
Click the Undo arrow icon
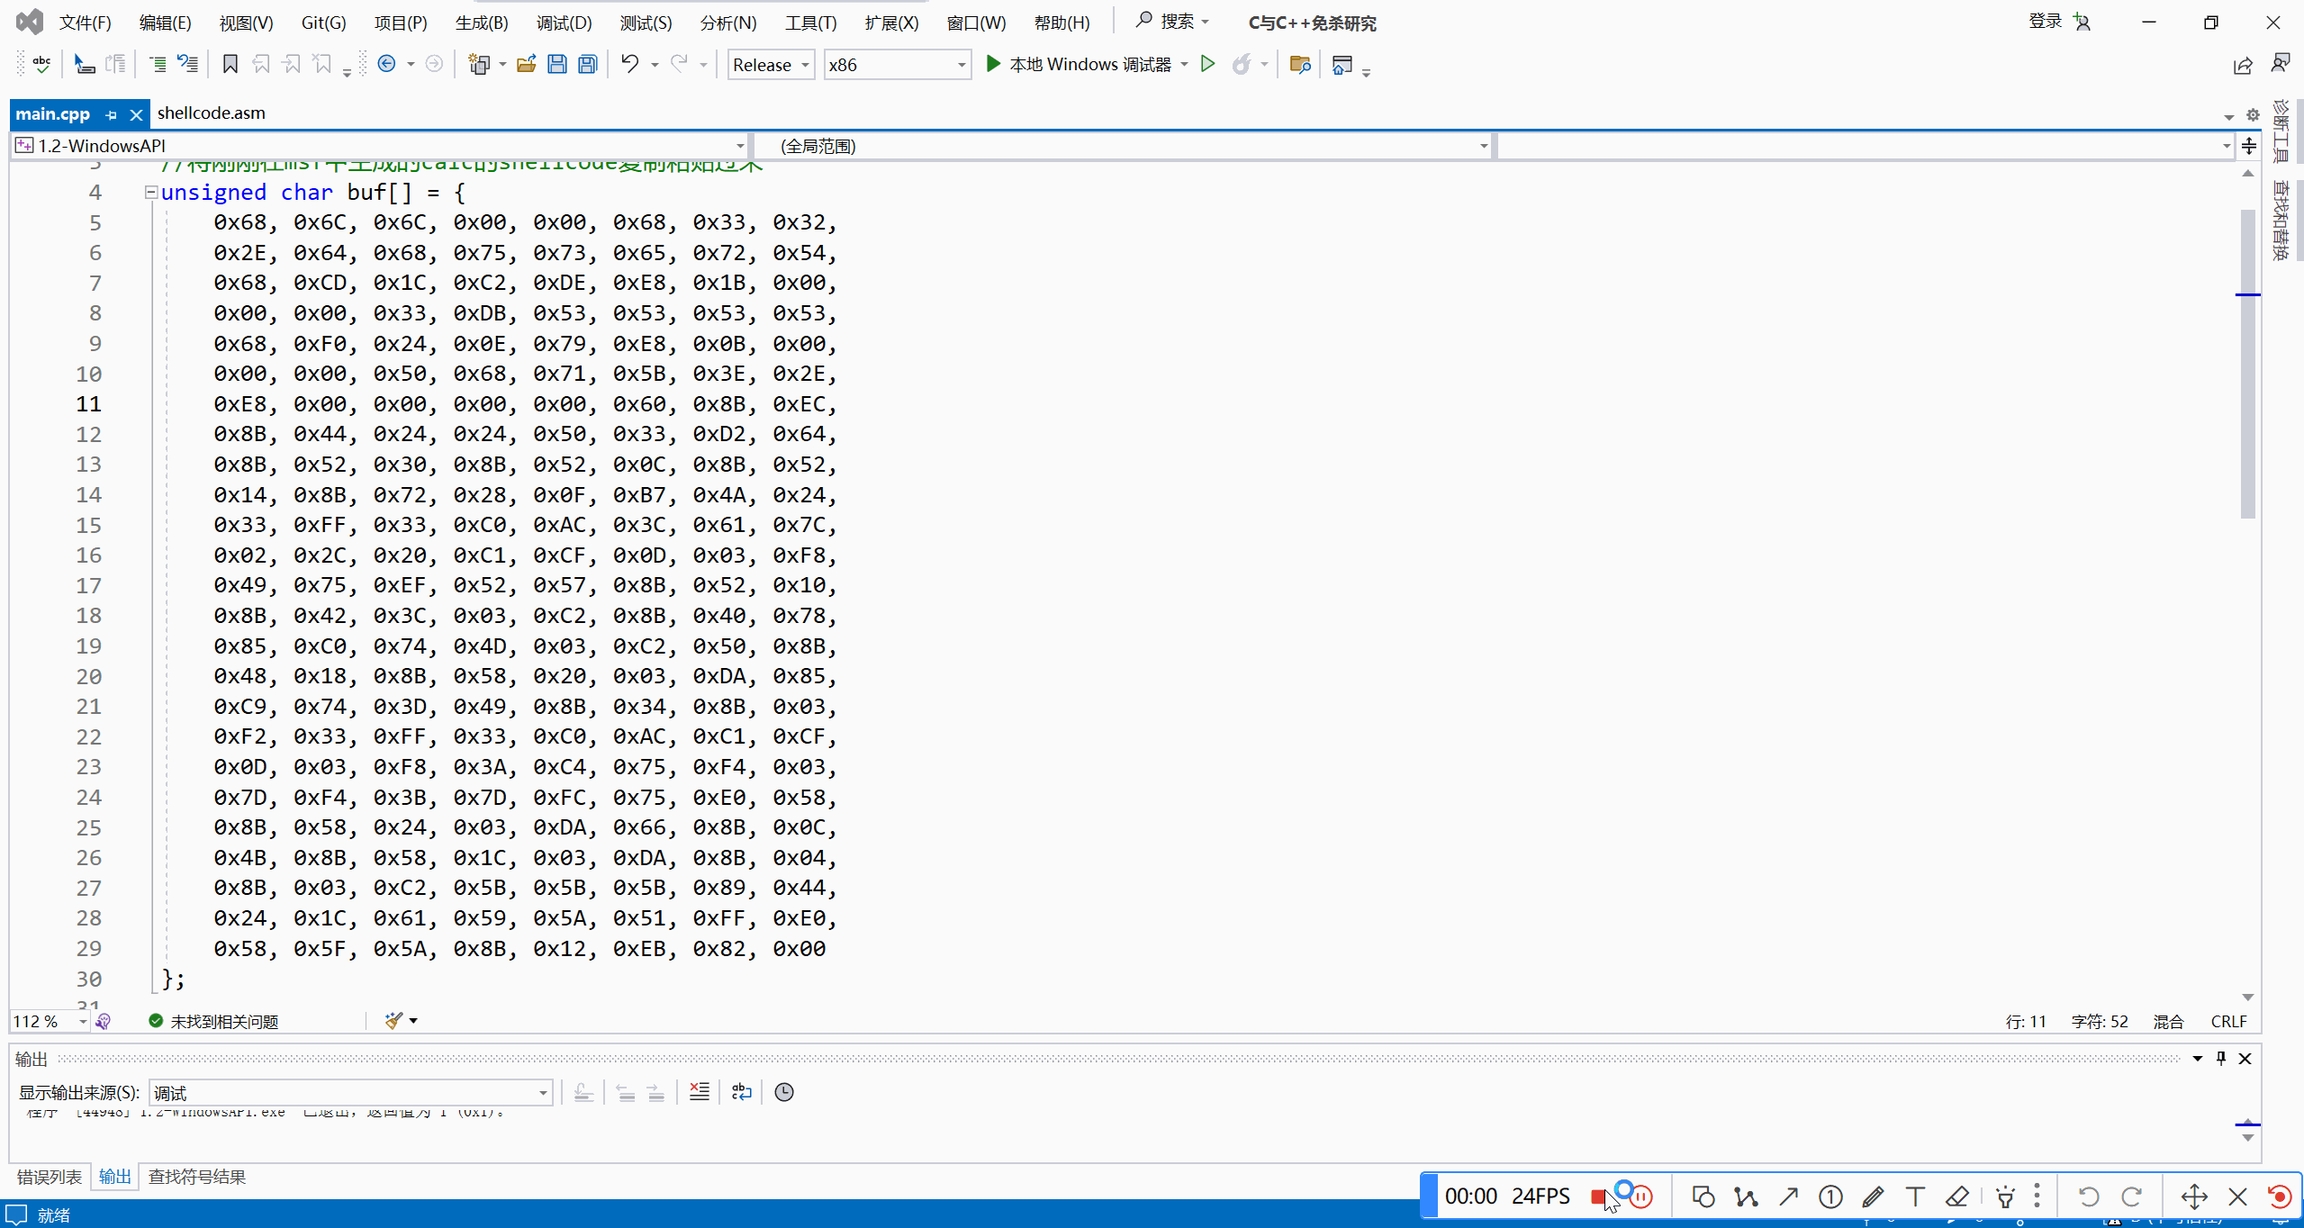click(629, 65)
